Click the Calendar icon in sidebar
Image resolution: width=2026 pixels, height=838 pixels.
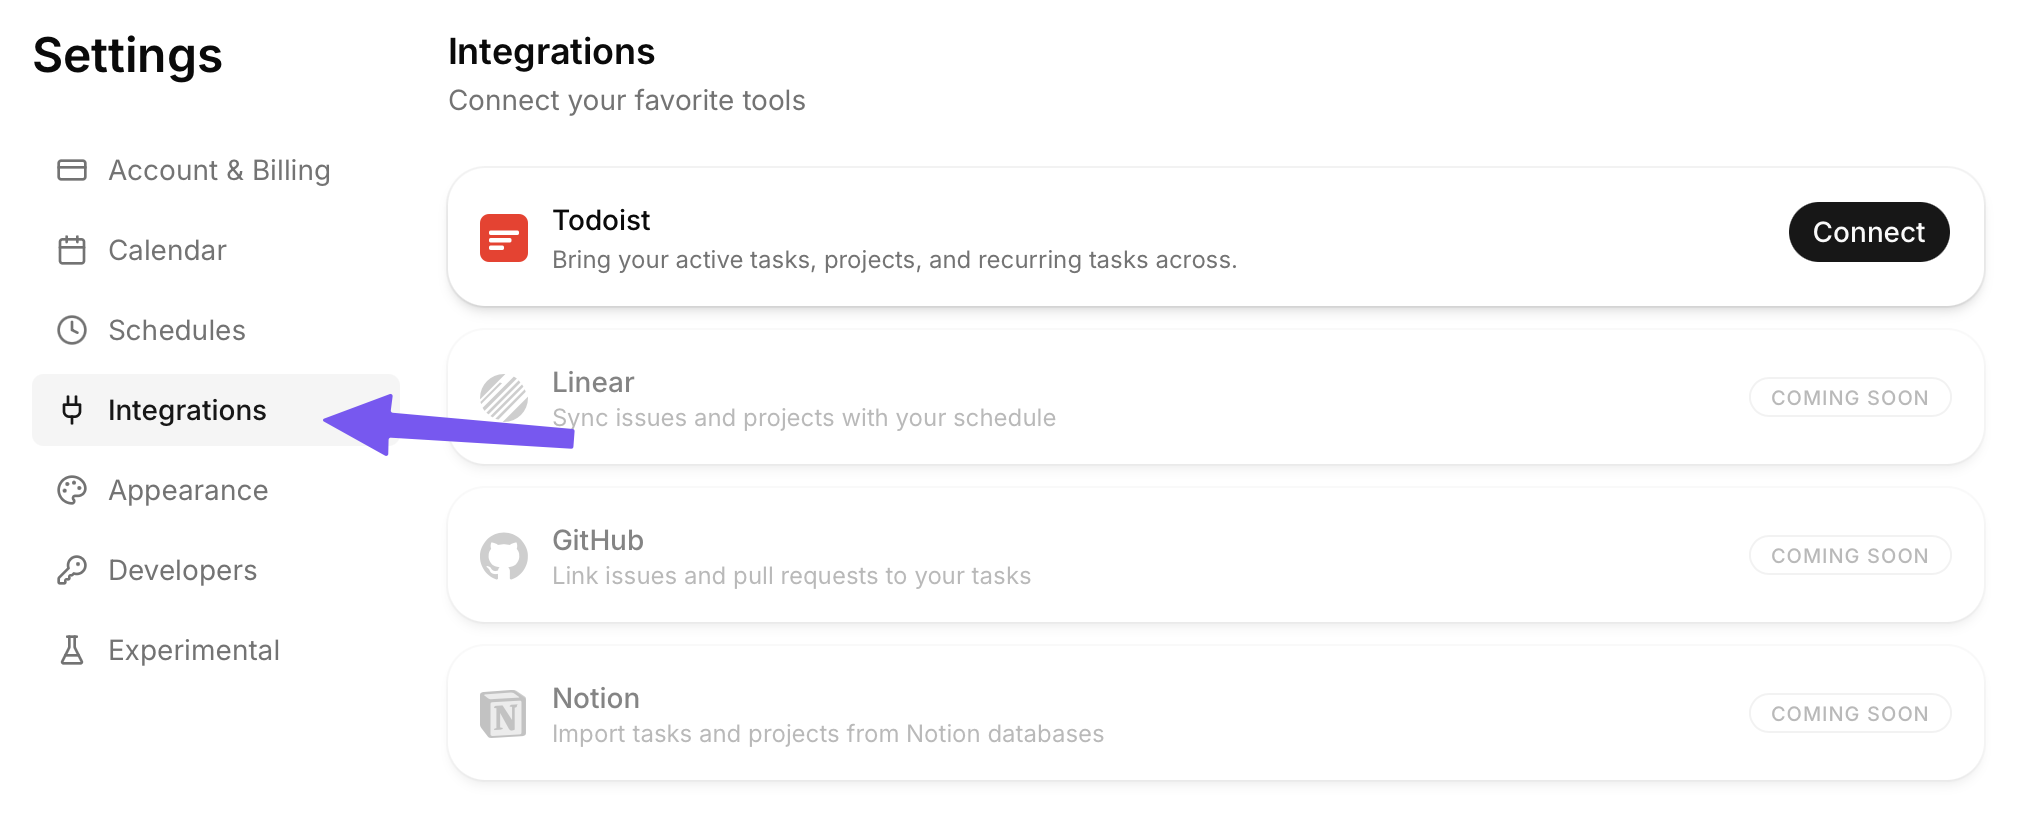72,250
